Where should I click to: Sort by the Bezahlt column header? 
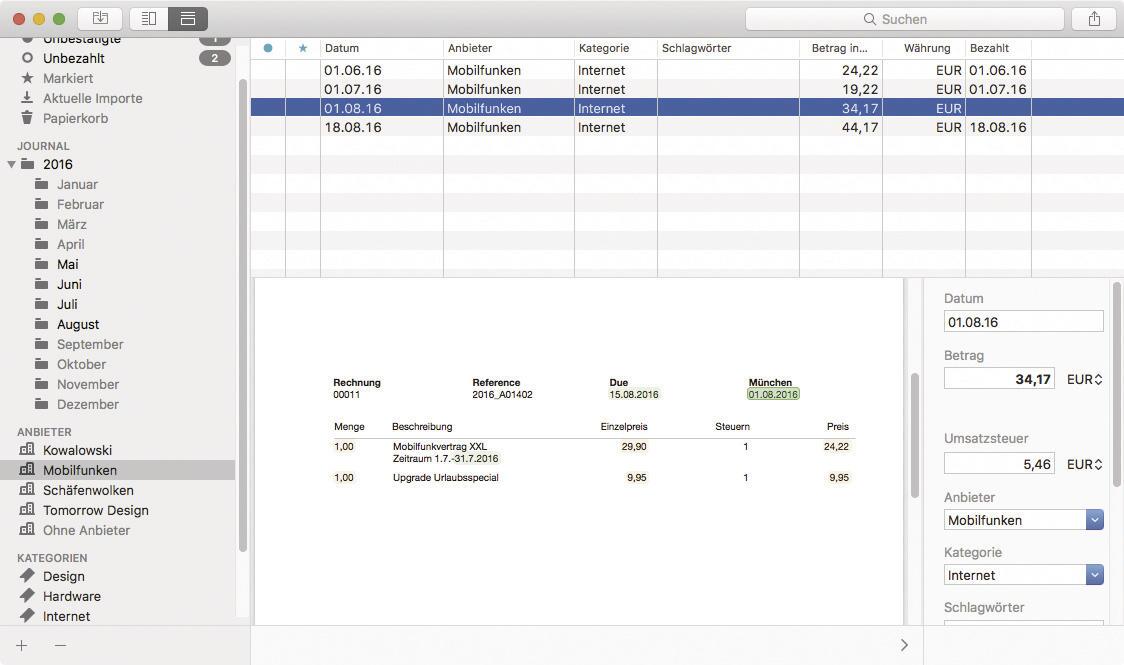pyautogui.click(x=996, y=48)
